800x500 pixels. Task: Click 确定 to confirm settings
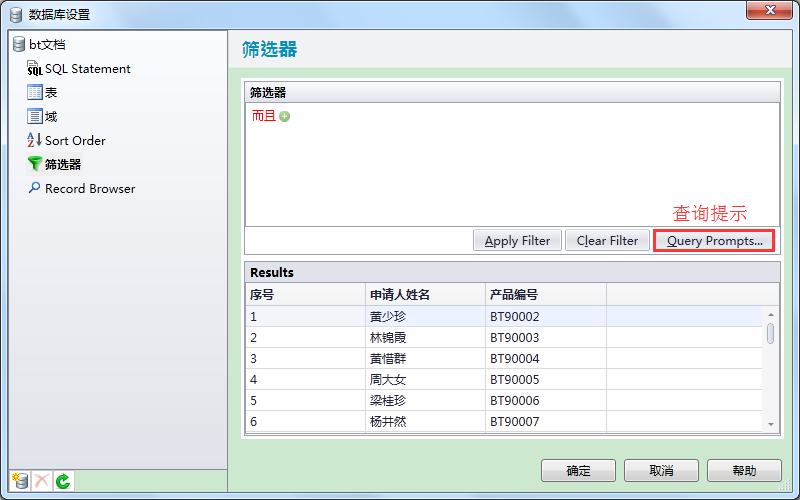pos(579,470)
